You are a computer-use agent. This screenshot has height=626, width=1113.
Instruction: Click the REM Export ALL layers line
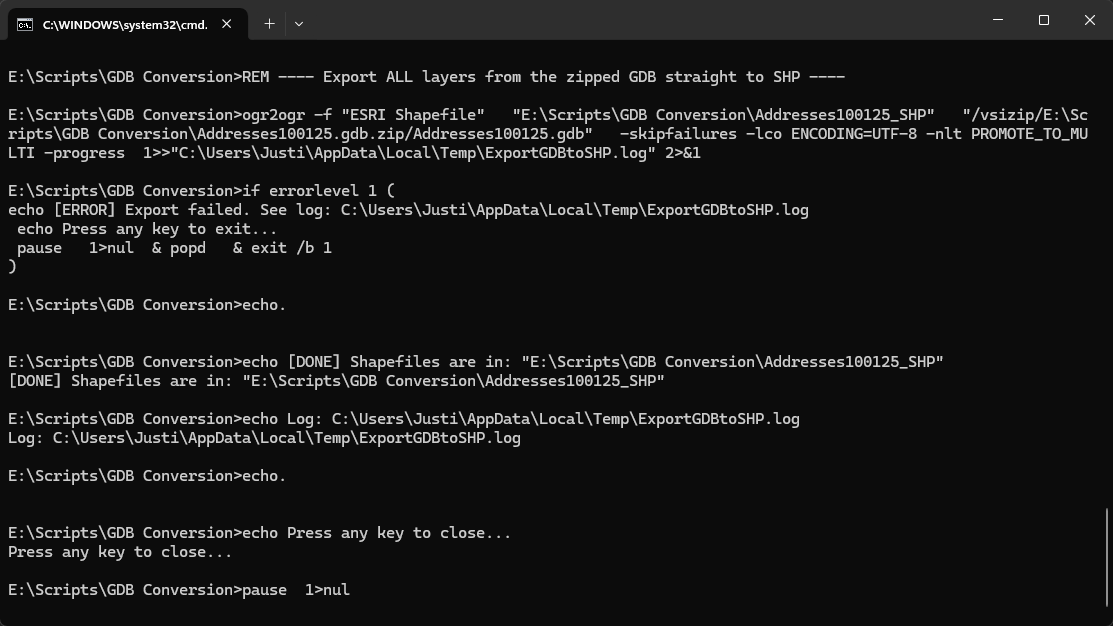pyautogui.click(x=426, y=77)
